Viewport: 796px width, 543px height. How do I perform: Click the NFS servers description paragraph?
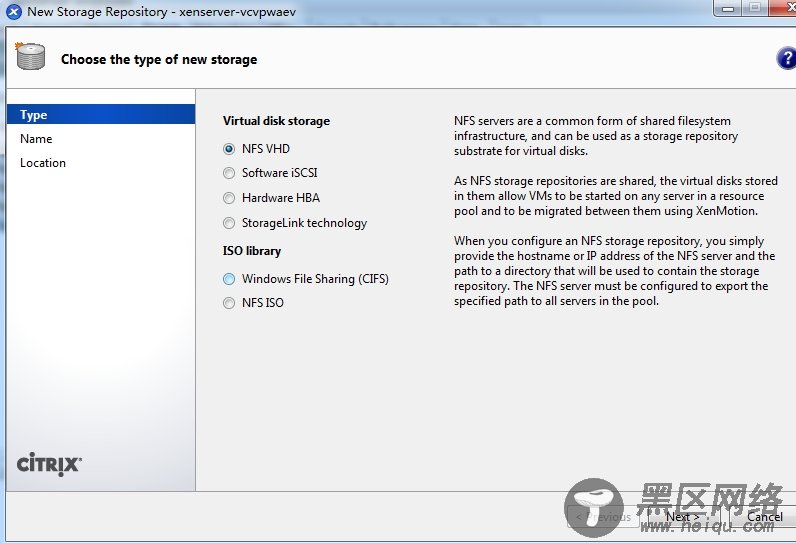pyautogui.click(x=596, y=136)
